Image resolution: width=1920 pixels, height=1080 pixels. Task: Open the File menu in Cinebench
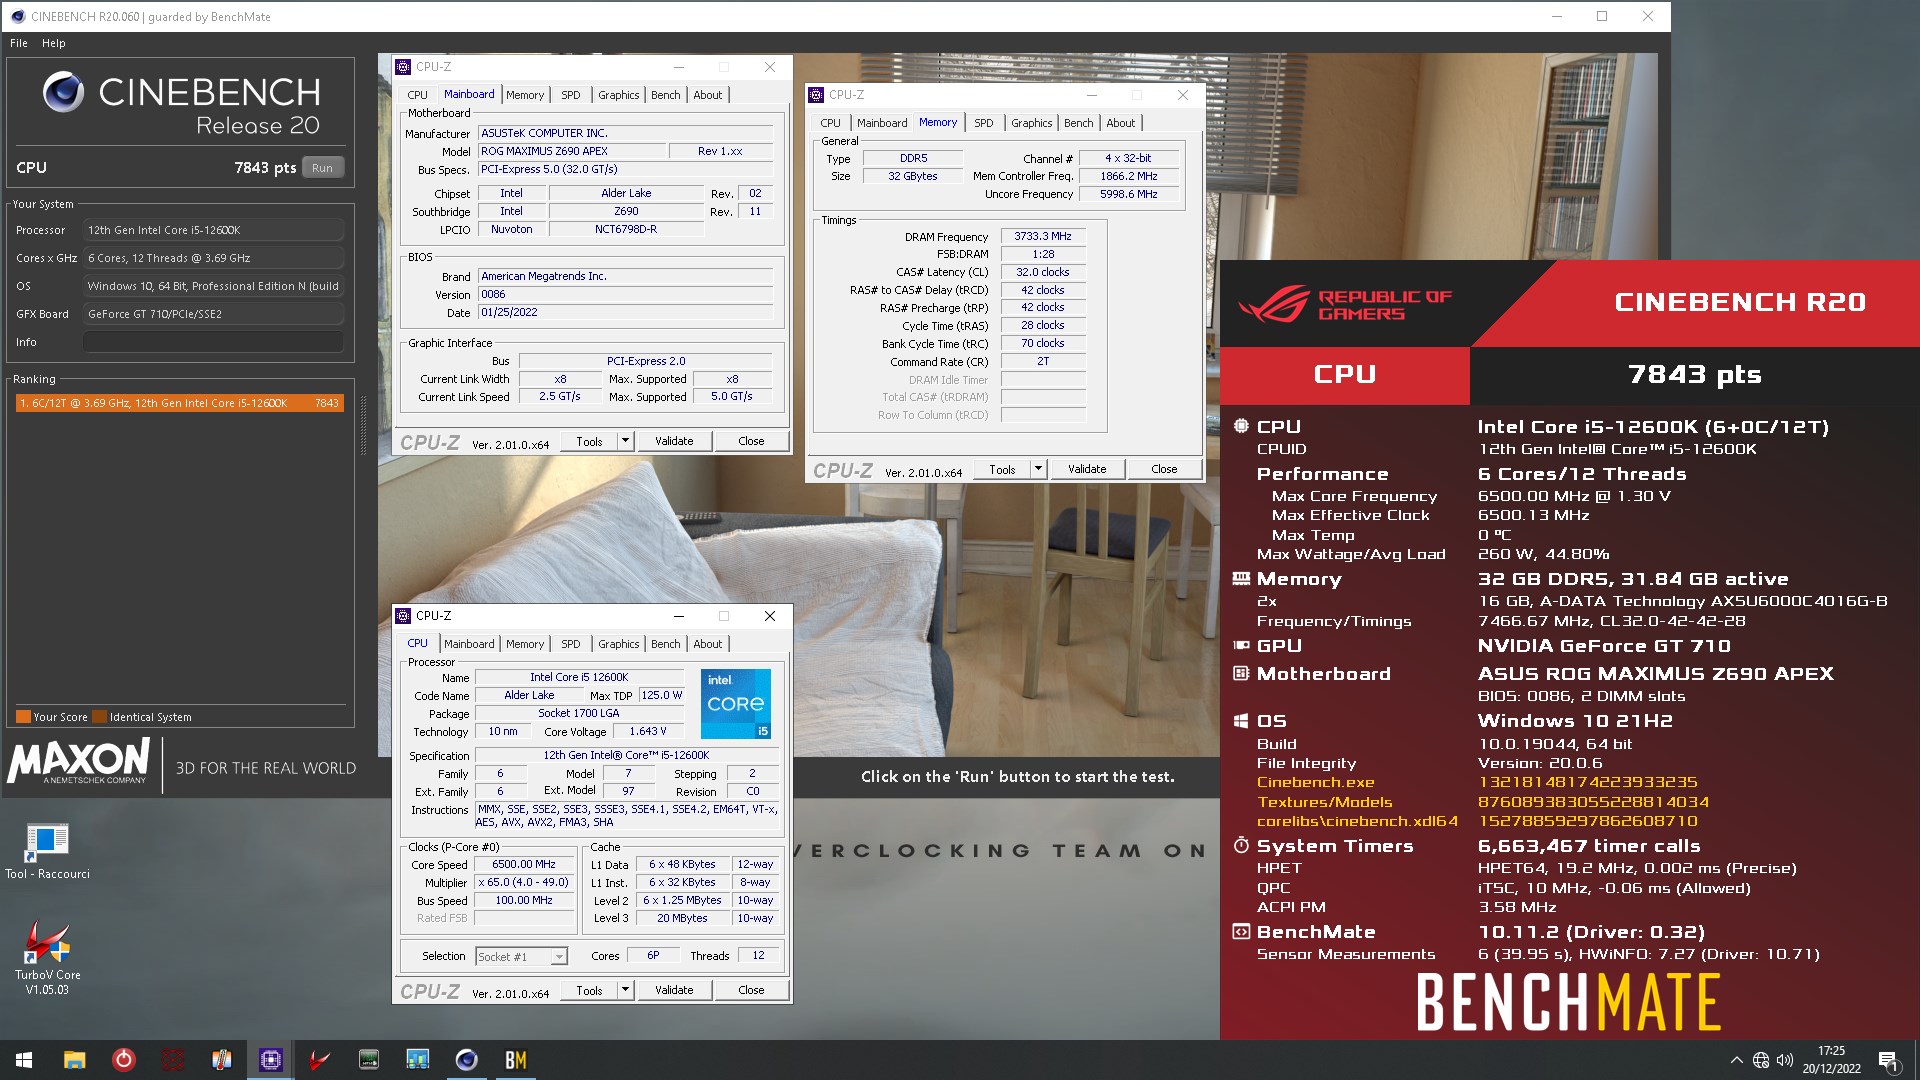19,43
